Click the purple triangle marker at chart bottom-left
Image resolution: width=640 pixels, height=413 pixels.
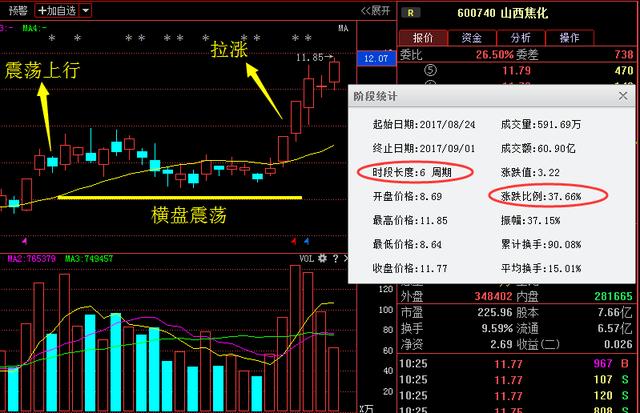pos(24,241)
